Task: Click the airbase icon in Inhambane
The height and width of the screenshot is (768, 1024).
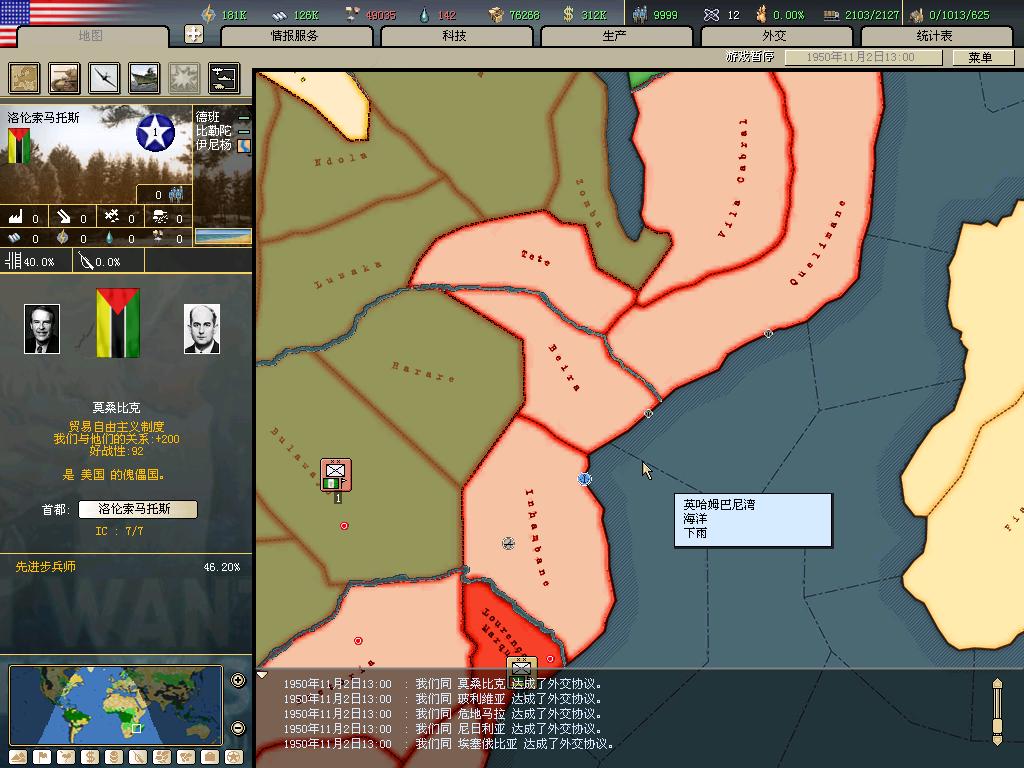Action: click(x=508, y=543)
